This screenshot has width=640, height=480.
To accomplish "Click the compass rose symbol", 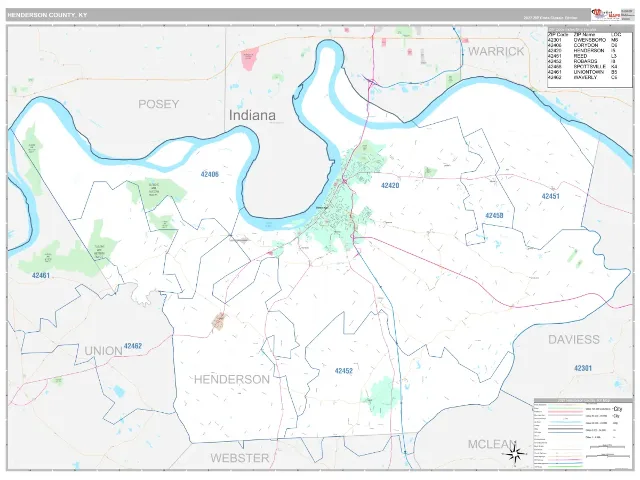I will [516, 454].
